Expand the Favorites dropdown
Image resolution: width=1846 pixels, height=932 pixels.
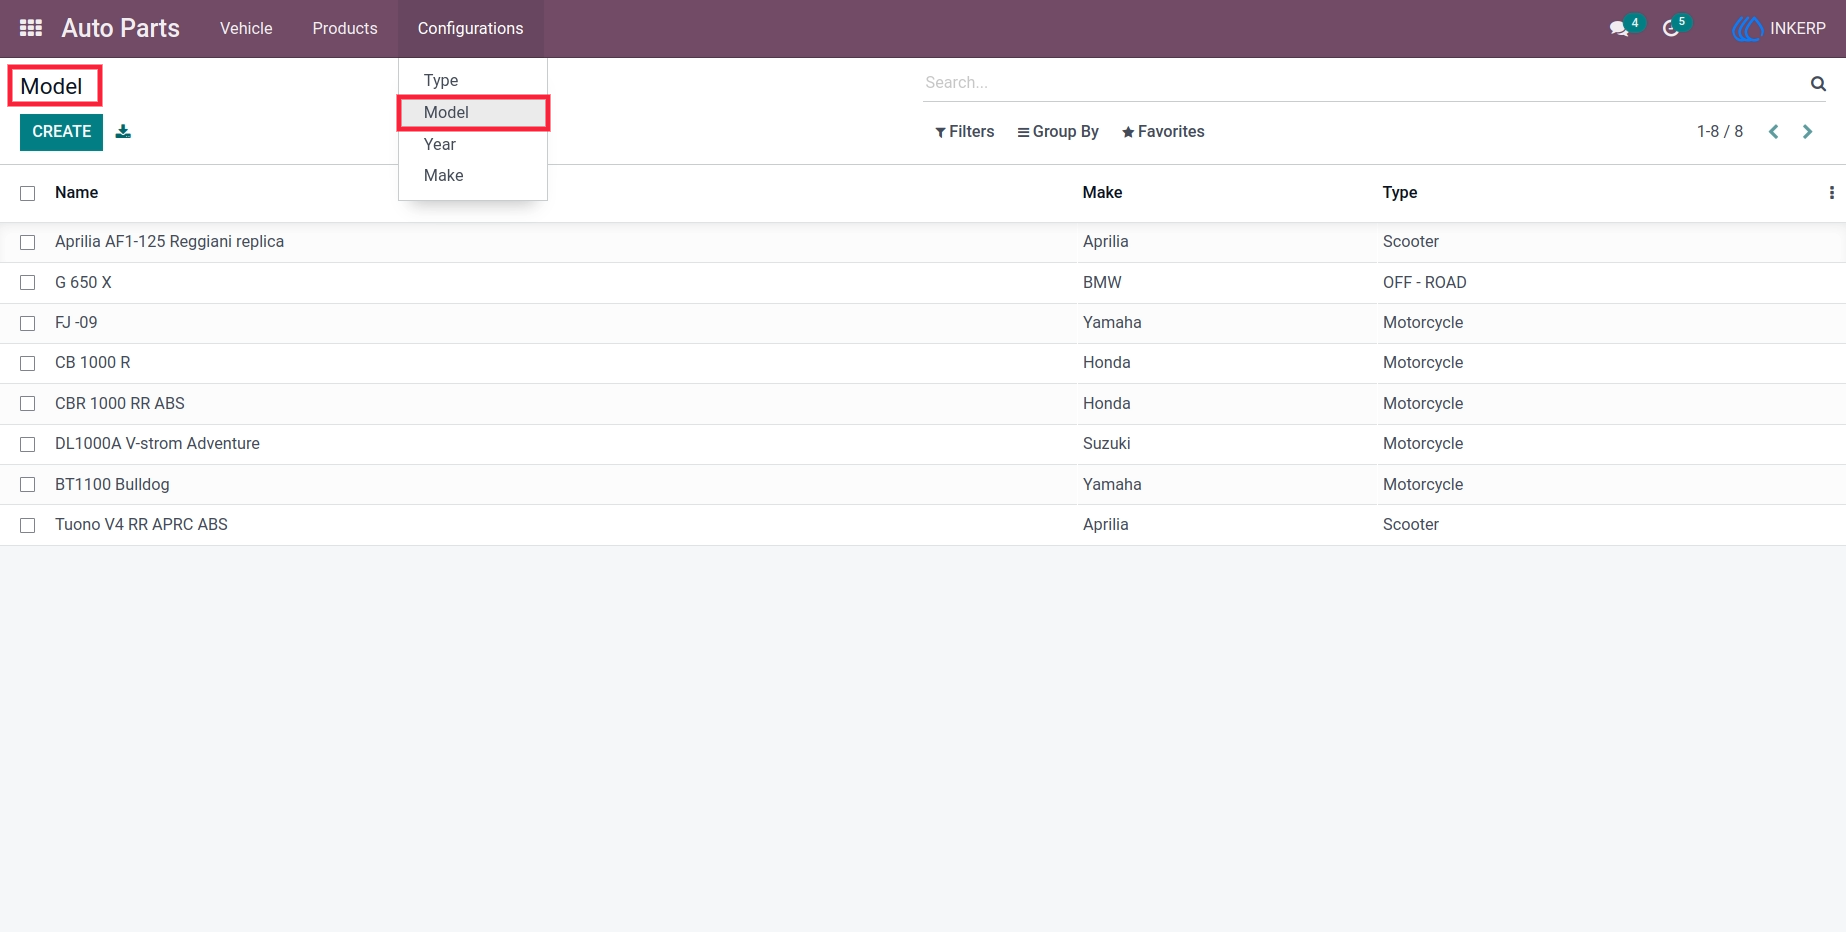pyautogui.click(x=1163, y=132)
